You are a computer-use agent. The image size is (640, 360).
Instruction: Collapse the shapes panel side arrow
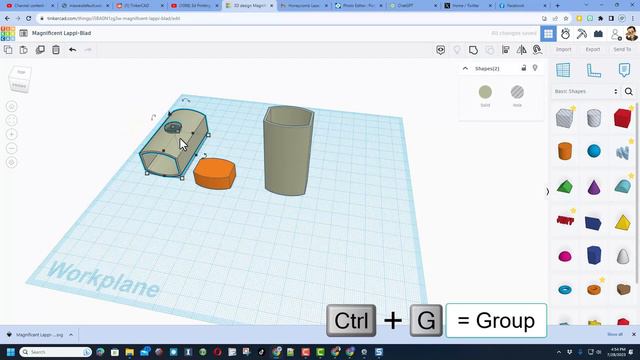(547, 191)
